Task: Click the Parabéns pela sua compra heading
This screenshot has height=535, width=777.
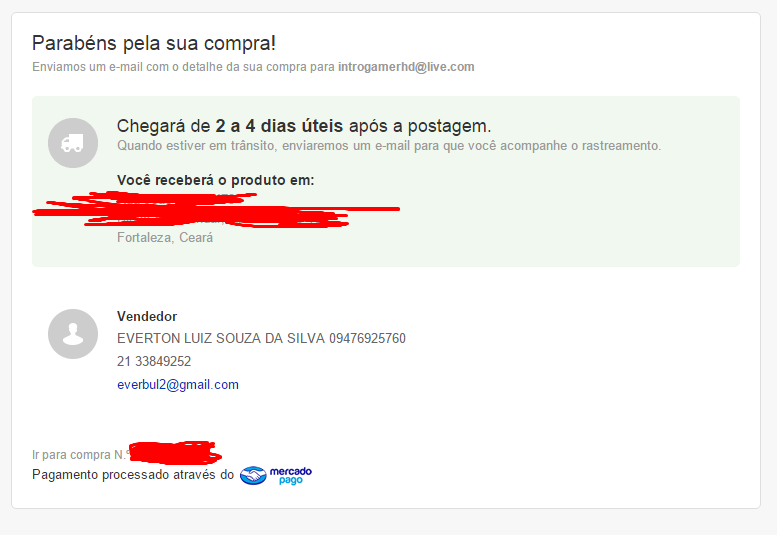Action: (154, 44)
